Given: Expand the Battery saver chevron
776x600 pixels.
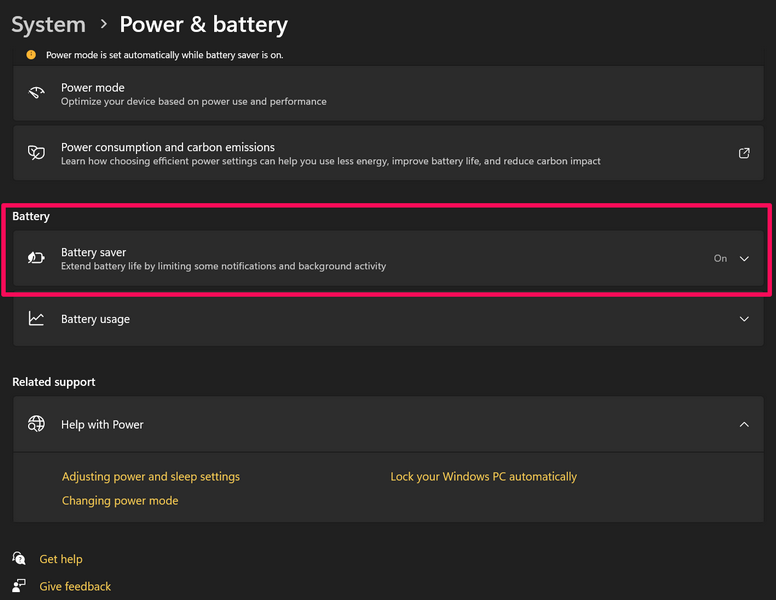Looking at the screenshot, I should [x=744, y=258].
